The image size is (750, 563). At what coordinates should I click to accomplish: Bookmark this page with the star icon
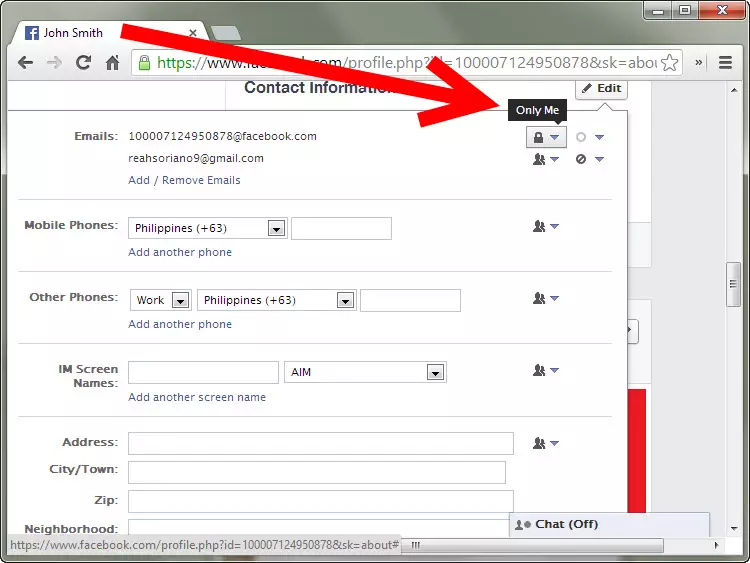669,63
